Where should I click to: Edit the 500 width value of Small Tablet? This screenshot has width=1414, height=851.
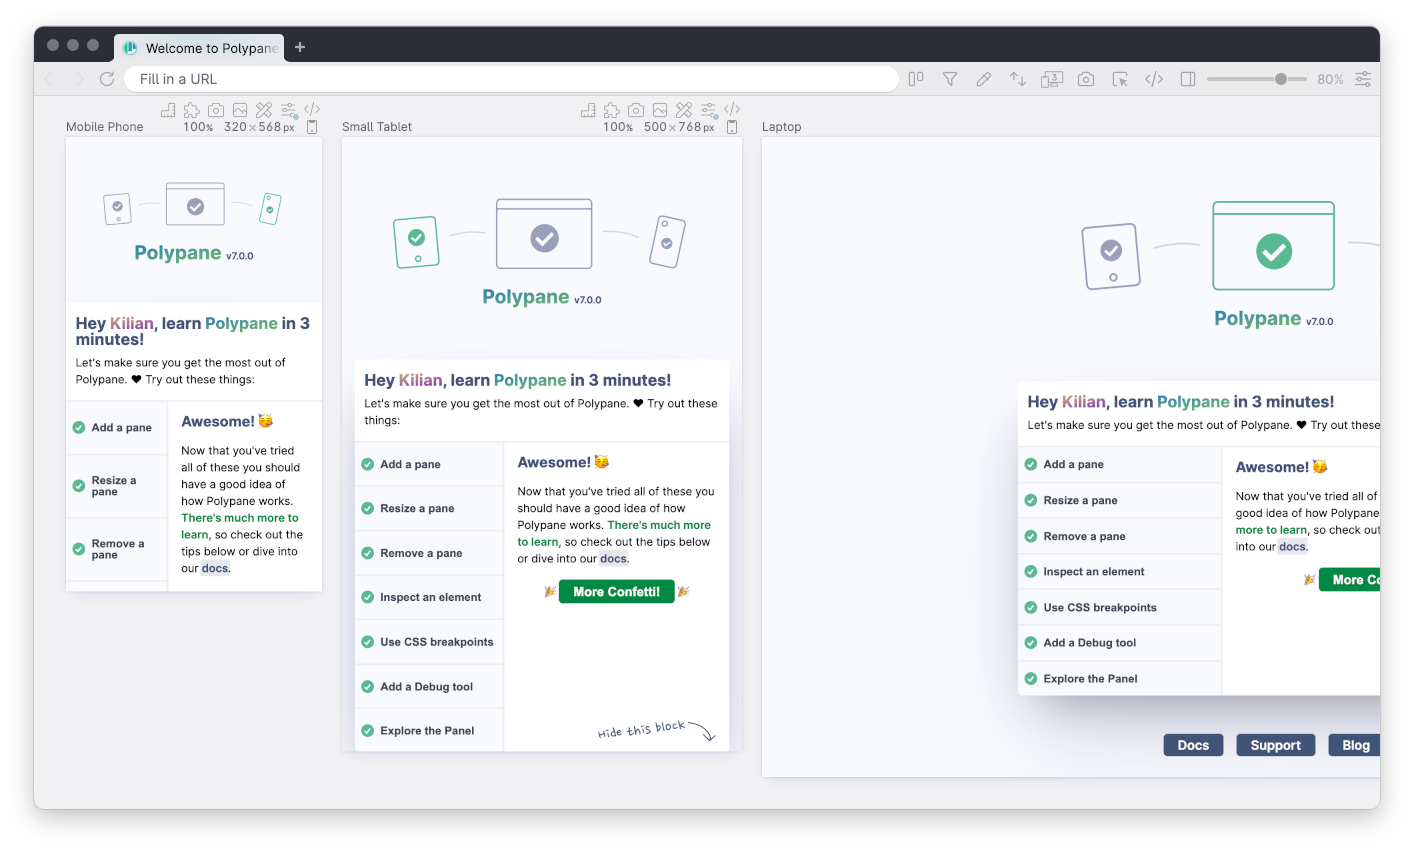[x=655, y=127]
